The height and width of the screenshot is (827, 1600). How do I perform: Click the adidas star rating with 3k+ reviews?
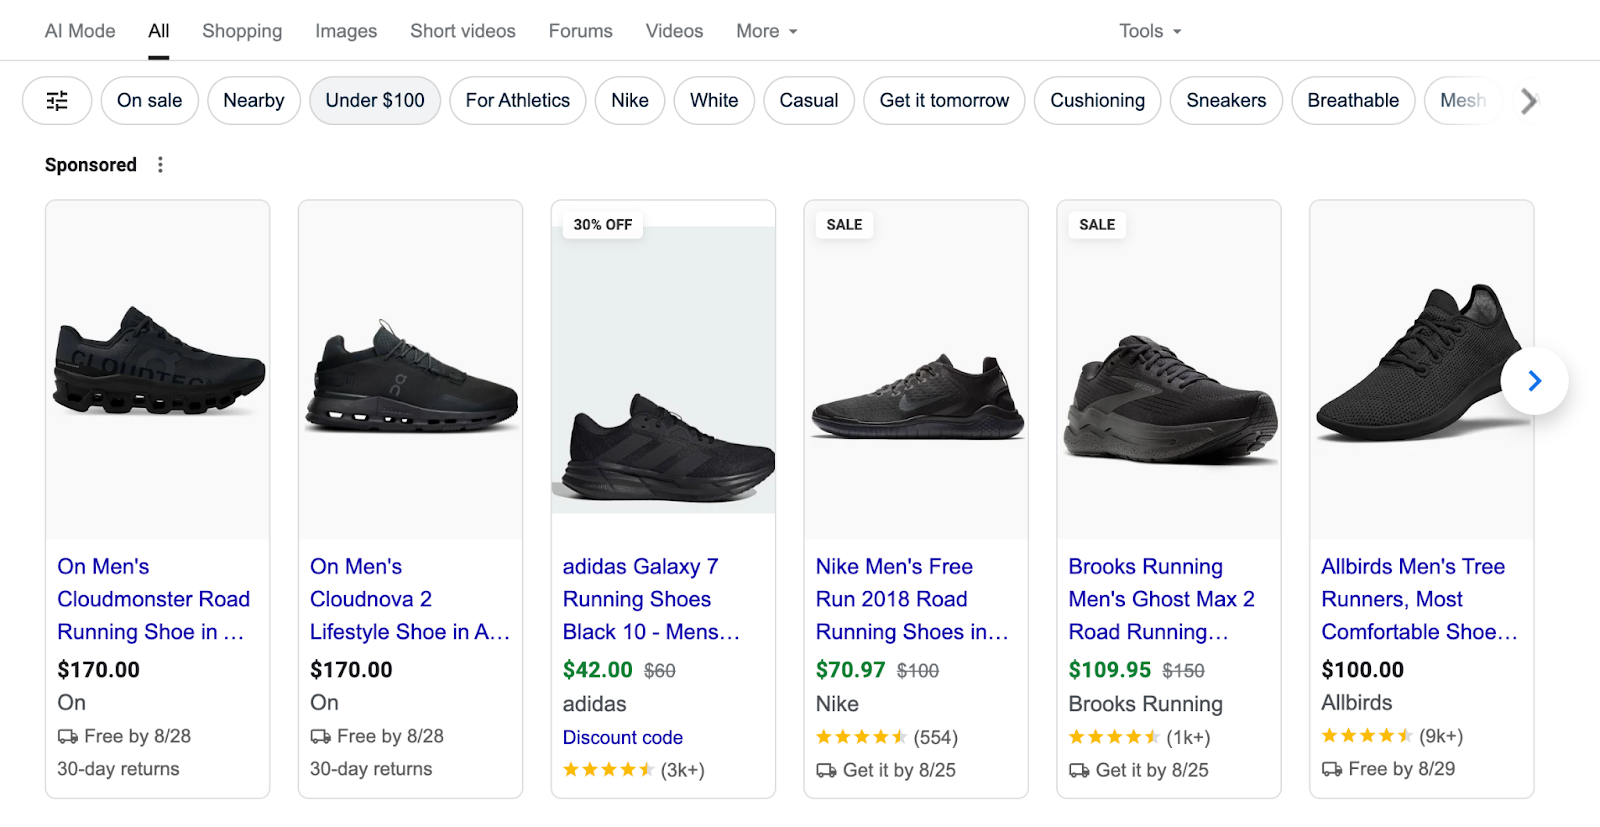click(x=634, y=770)
